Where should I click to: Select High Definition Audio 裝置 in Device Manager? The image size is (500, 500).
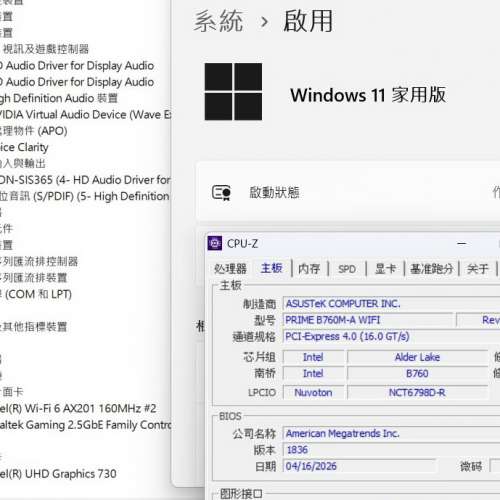59,98
